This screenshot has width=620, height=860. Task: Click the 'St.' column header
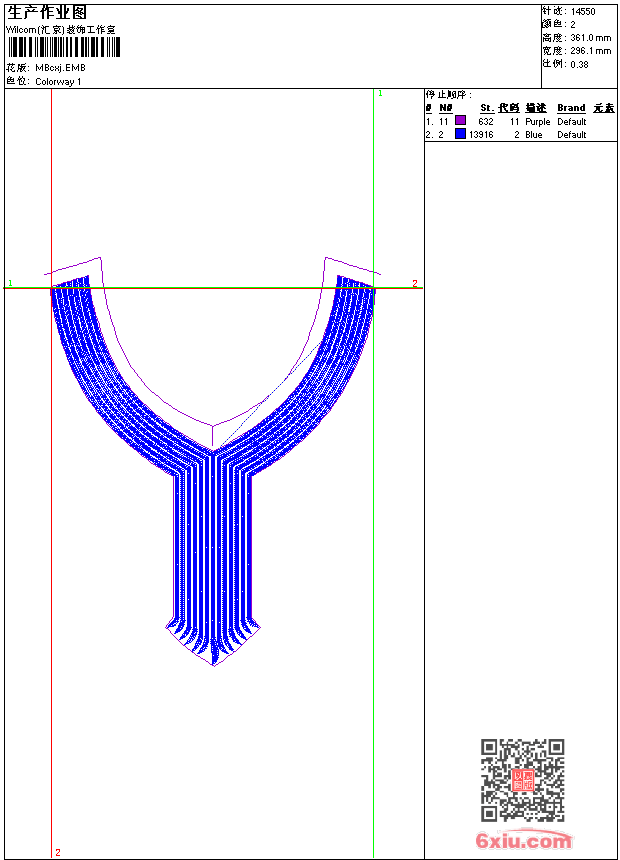[x=487, y=108]
